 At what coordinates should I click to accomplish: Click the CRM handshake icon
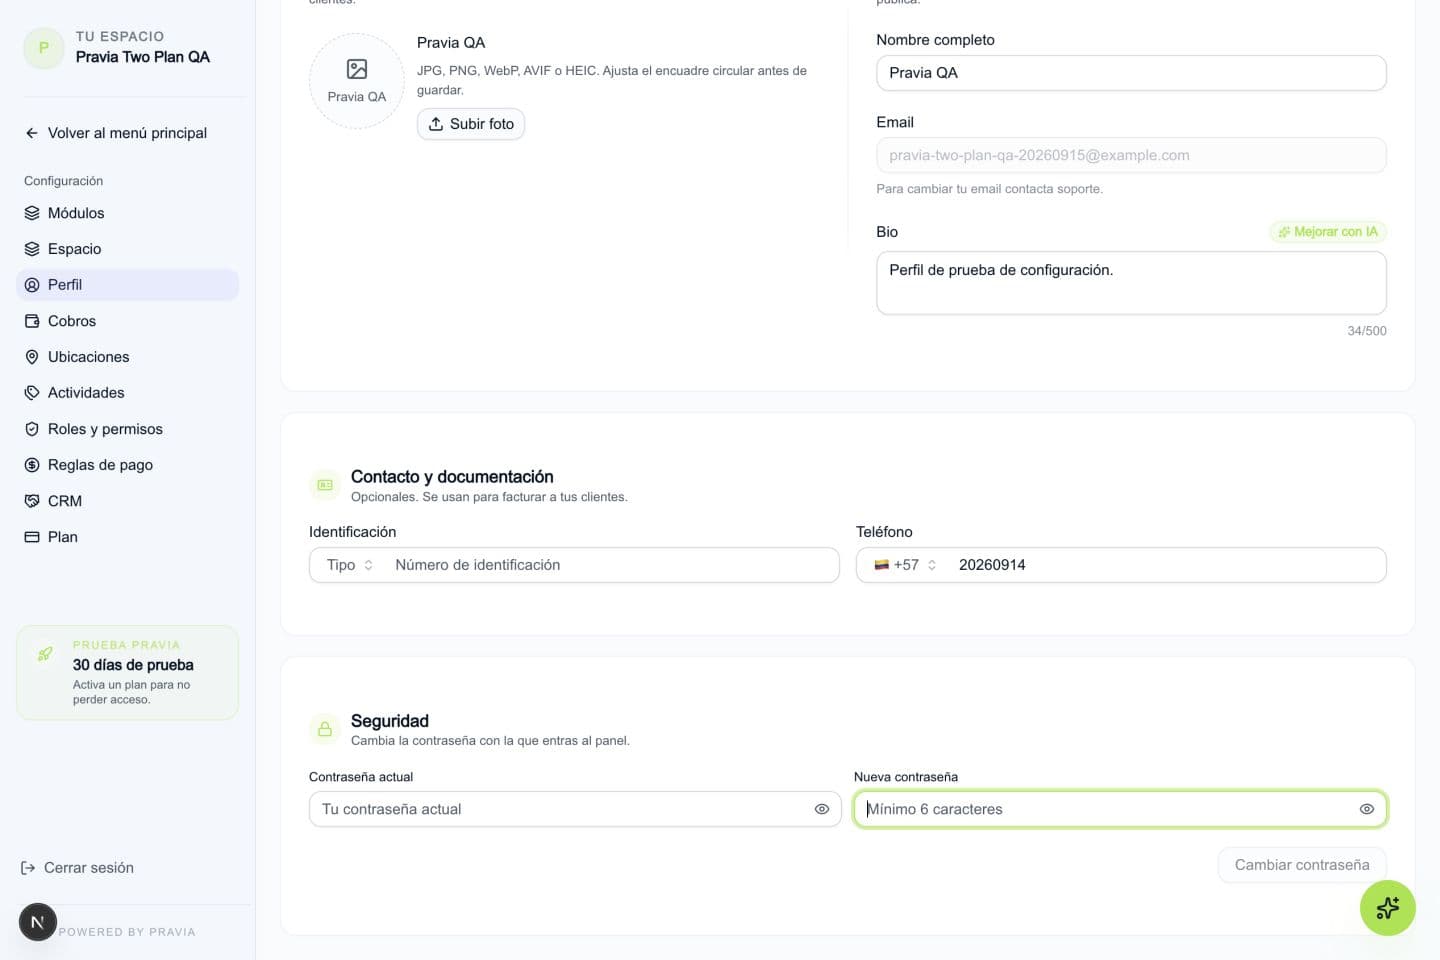pos(32,501)
